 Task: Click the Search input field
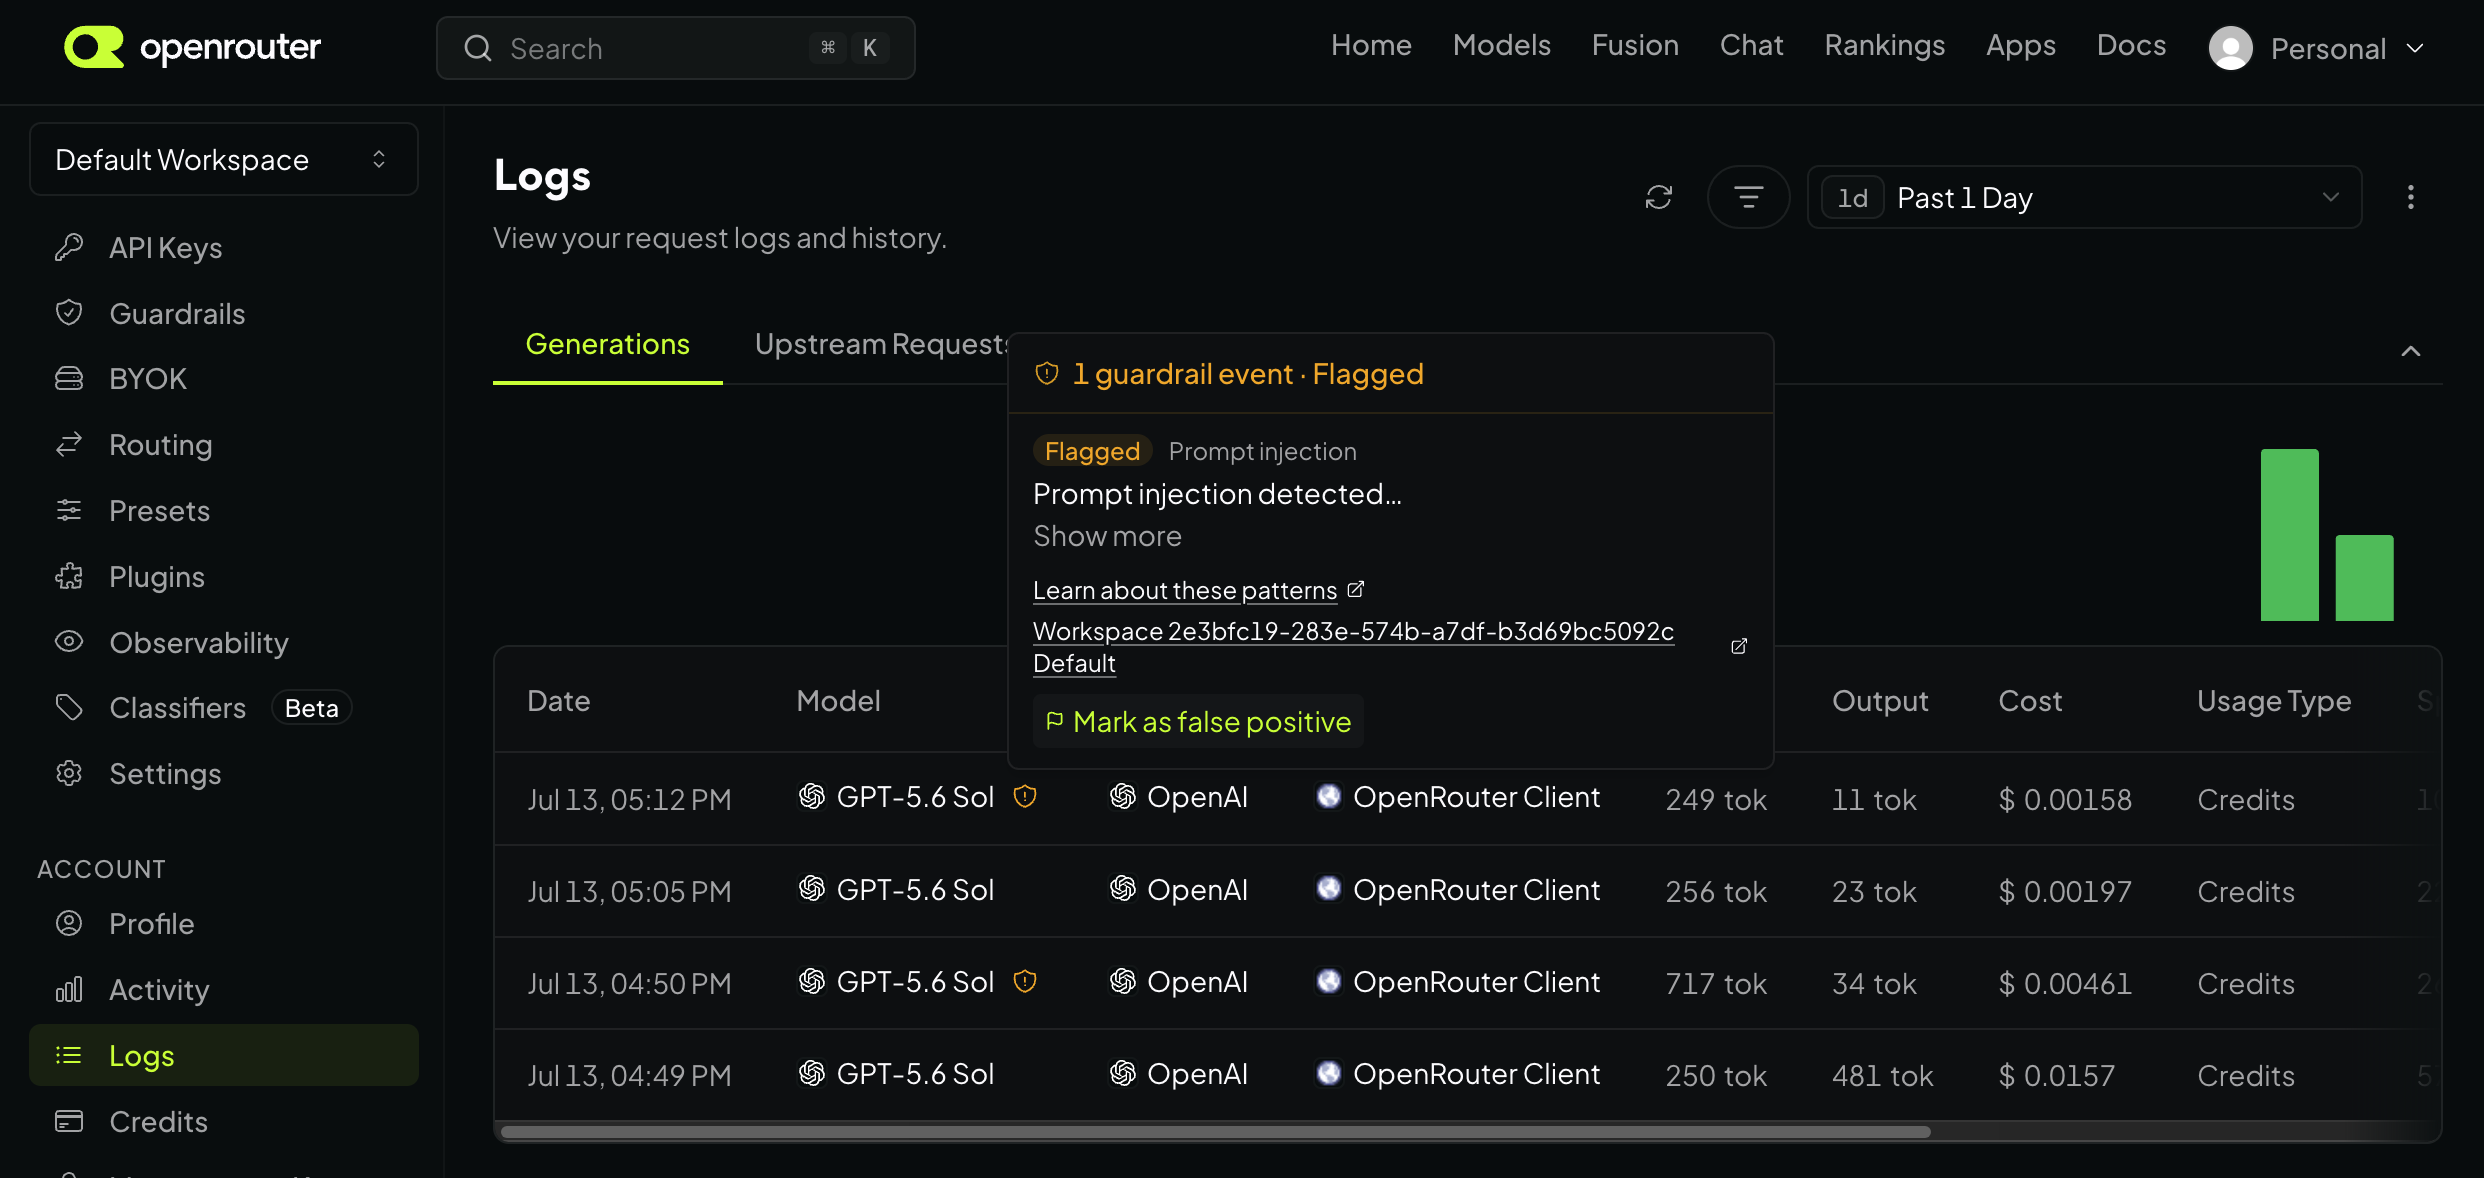[676, 48]
